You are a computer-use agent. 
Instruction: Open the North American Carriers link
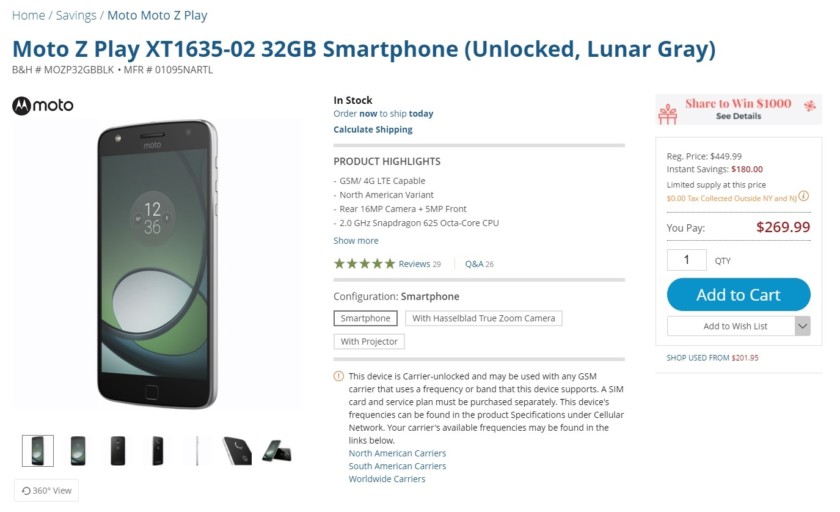[397, 453]
